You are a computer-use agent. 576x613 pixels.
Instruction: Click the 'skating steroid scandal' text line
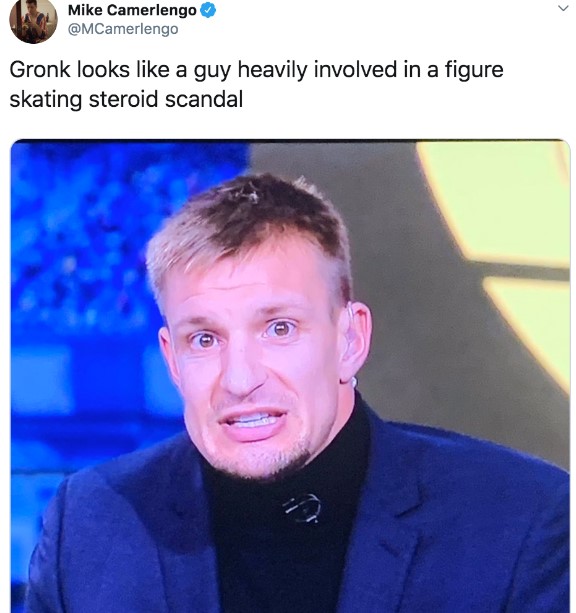126,99
